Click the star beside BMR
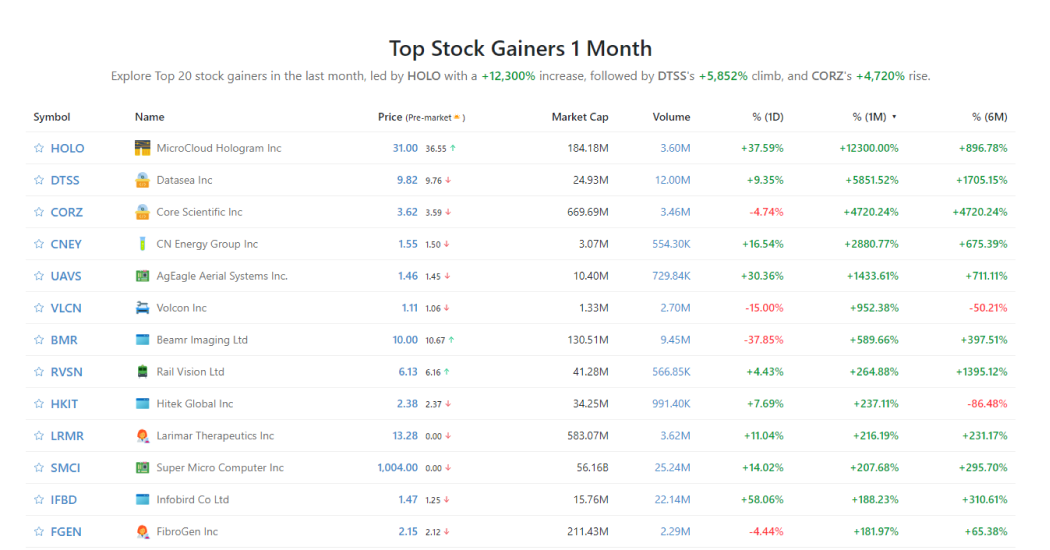 [39, 340]
